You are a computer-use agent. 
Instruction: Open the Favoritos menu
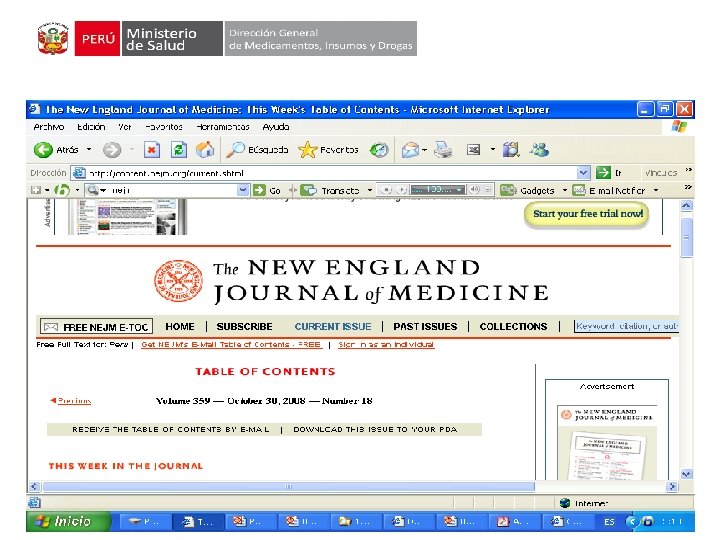(164, 127)
